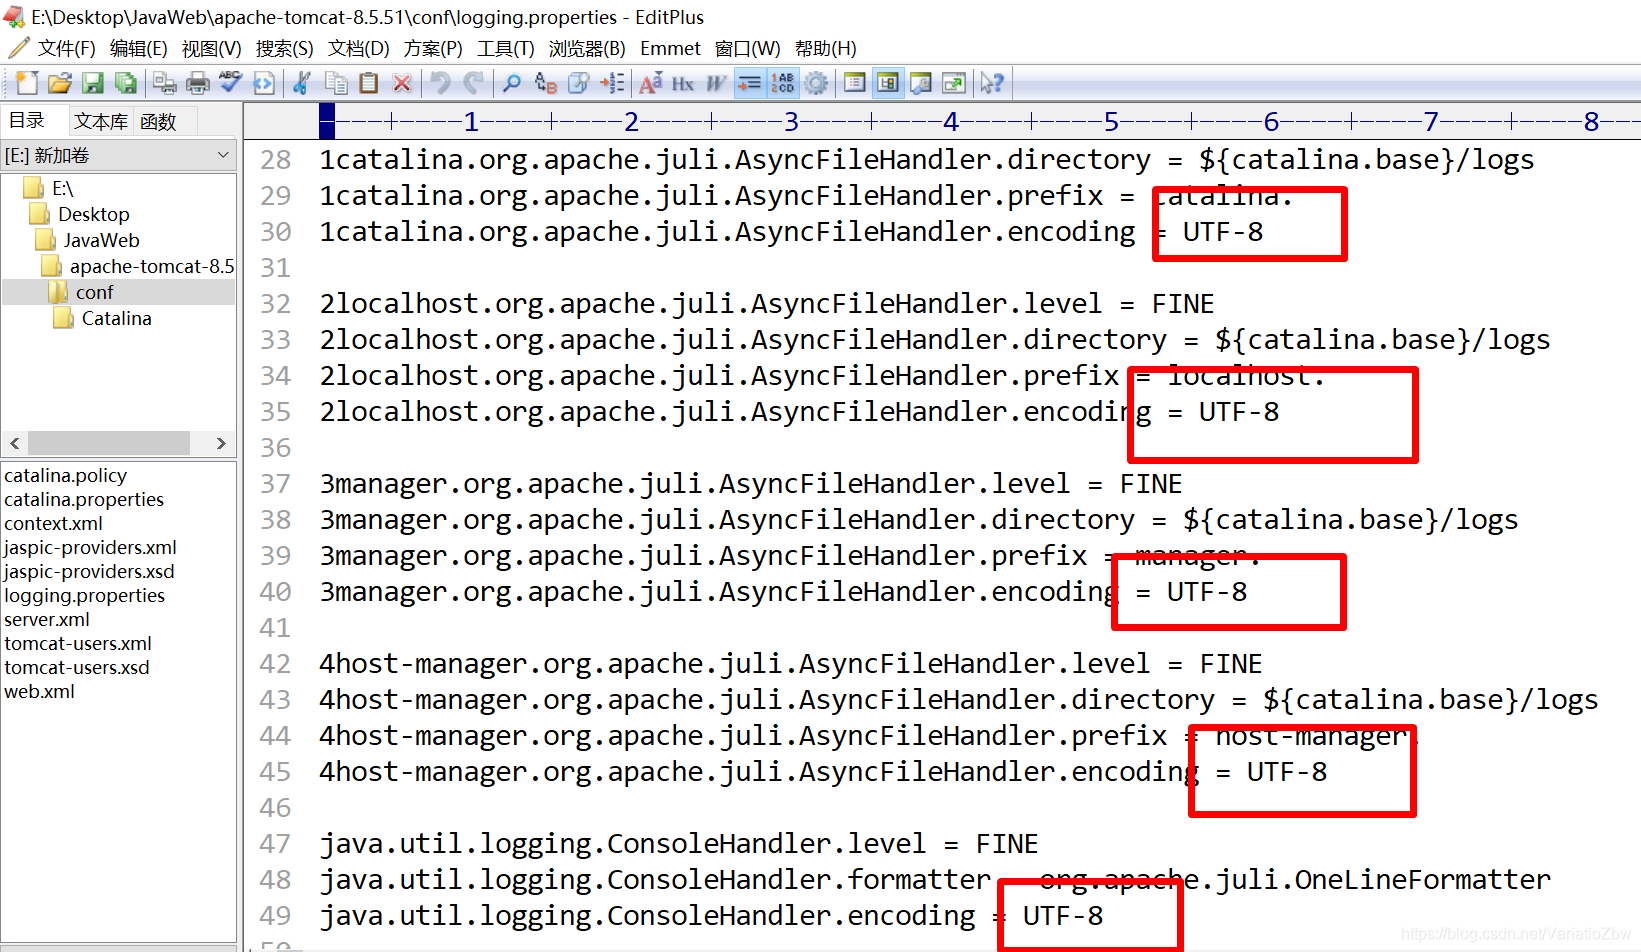
Task: Open the 工具(T) menu
Action: [506, 48]
